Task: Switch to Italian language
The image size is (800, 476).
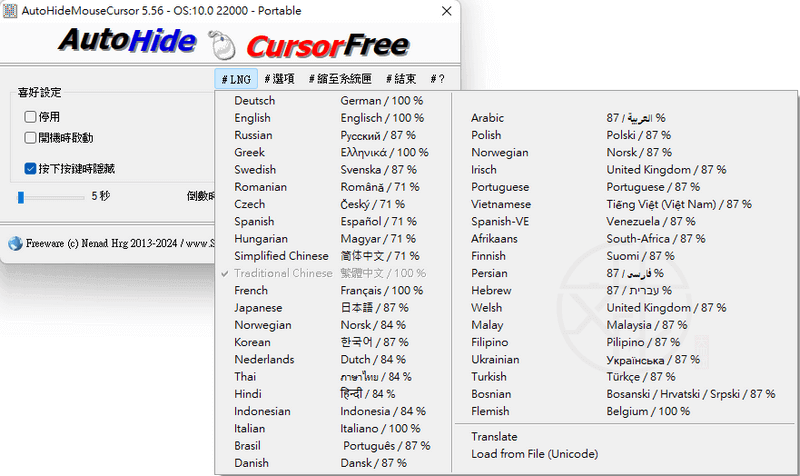Action: pos(333,429)
